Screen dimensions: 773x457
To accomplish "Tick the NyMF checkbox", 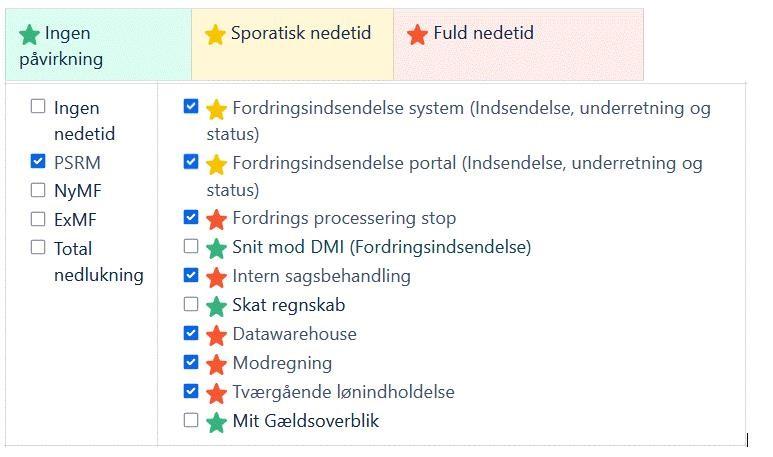I will coord(38,190).
